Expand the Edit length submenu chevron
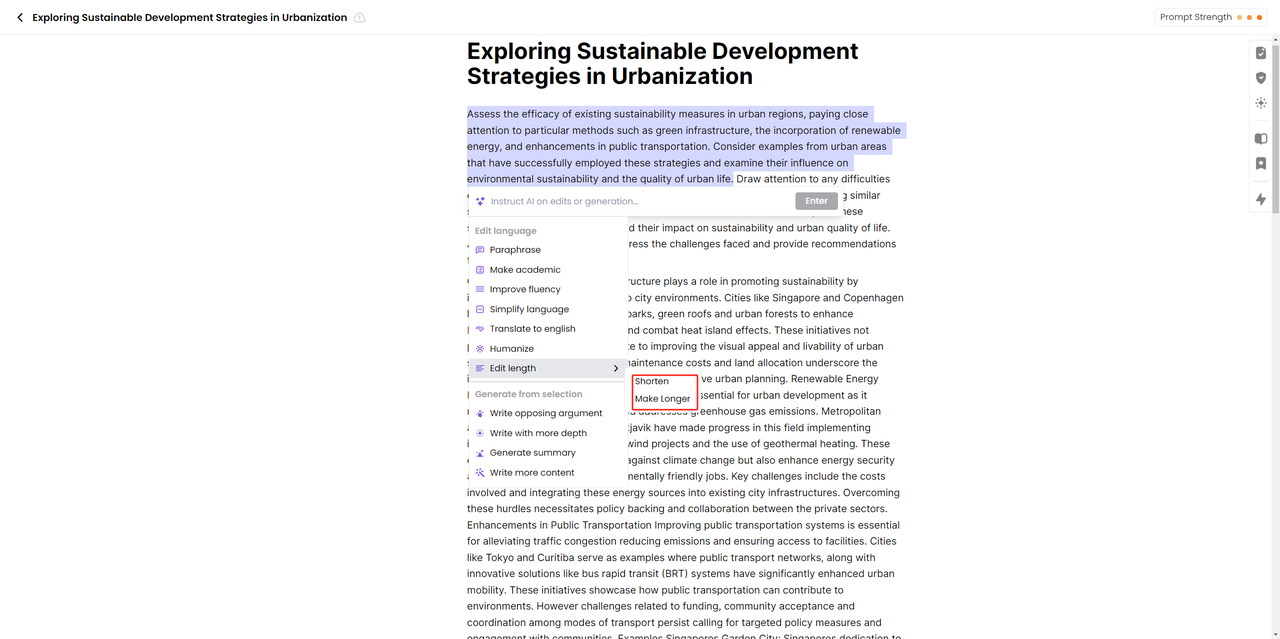 616,368
